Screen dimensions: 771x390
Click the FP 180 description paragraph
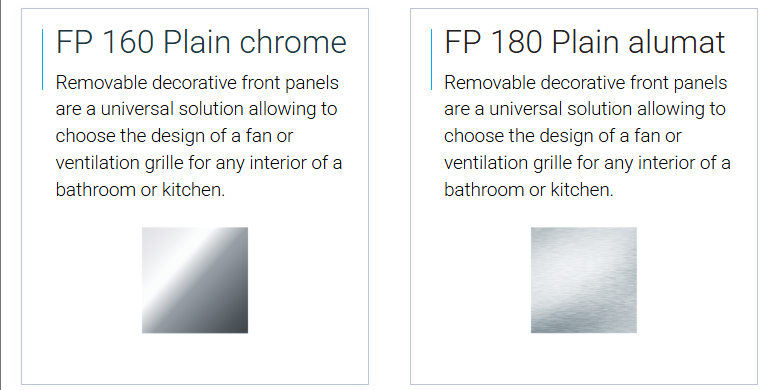[x=587, y=136]
